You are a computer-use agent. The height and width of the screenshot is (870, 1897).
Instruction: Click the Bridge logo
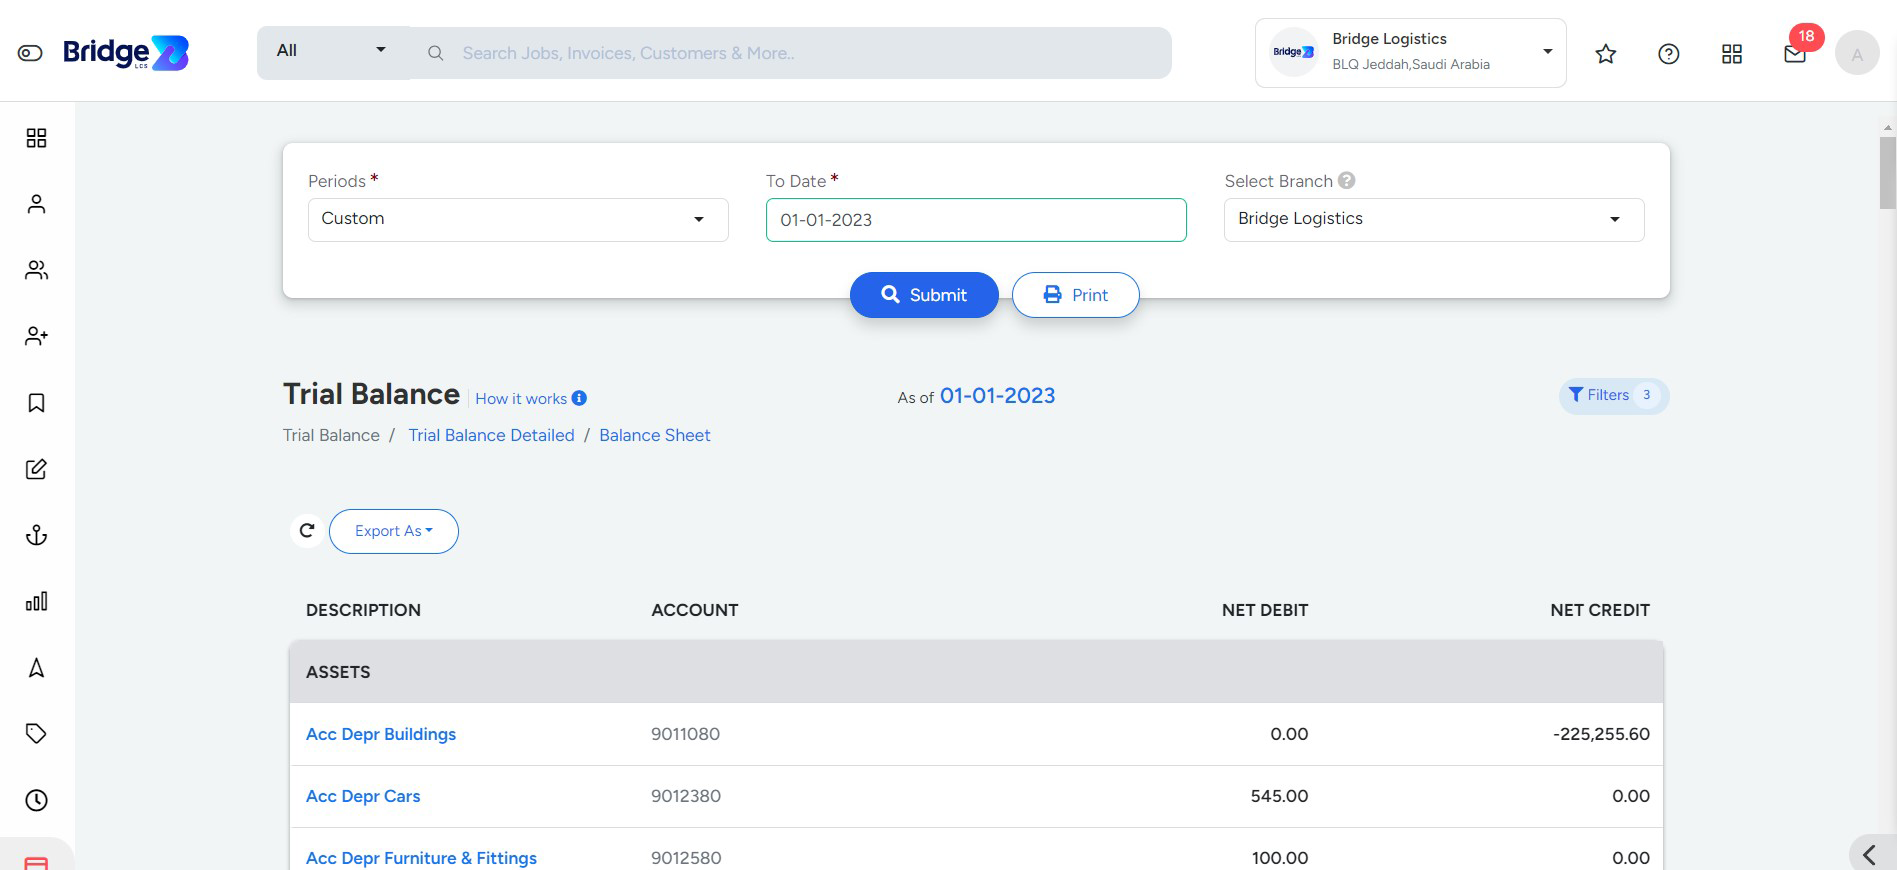click(126, 53)
